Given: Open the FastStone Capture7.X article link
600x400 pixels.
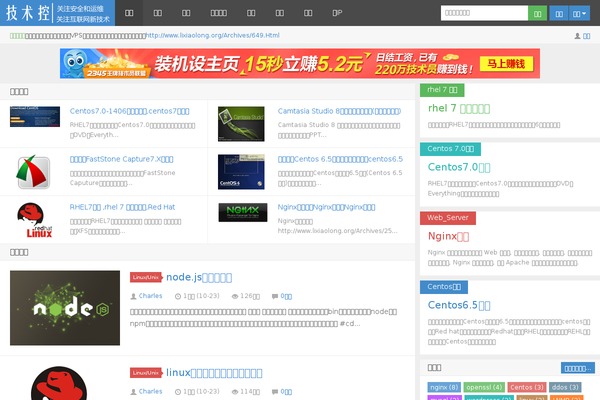Looking at the screenshot, I should pyautogui.click(x=121, y=159).
